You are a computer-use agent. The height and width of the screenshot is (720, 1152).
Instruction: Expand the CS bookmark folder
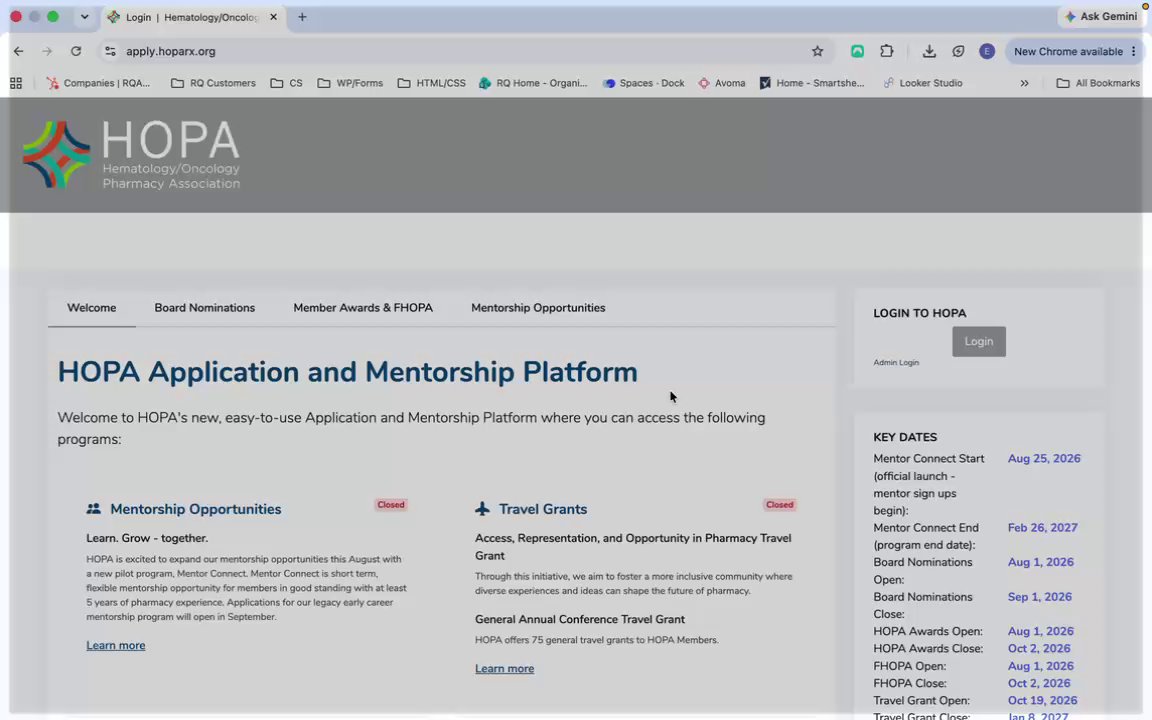pyautogui.click(x=287, y=83)
